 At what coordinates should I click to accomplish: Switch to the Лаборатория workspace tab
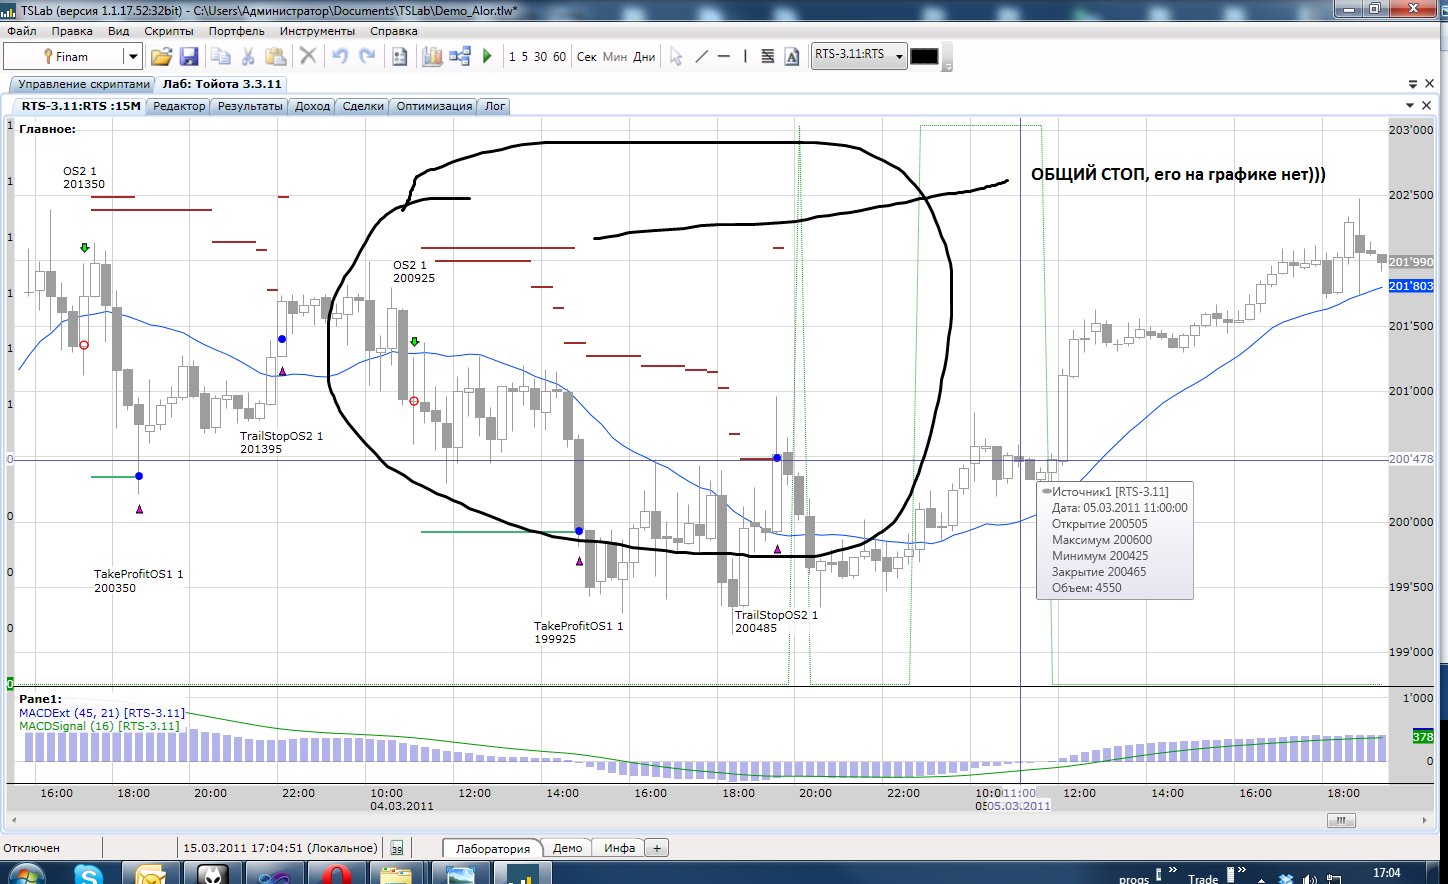coord(493,848)
